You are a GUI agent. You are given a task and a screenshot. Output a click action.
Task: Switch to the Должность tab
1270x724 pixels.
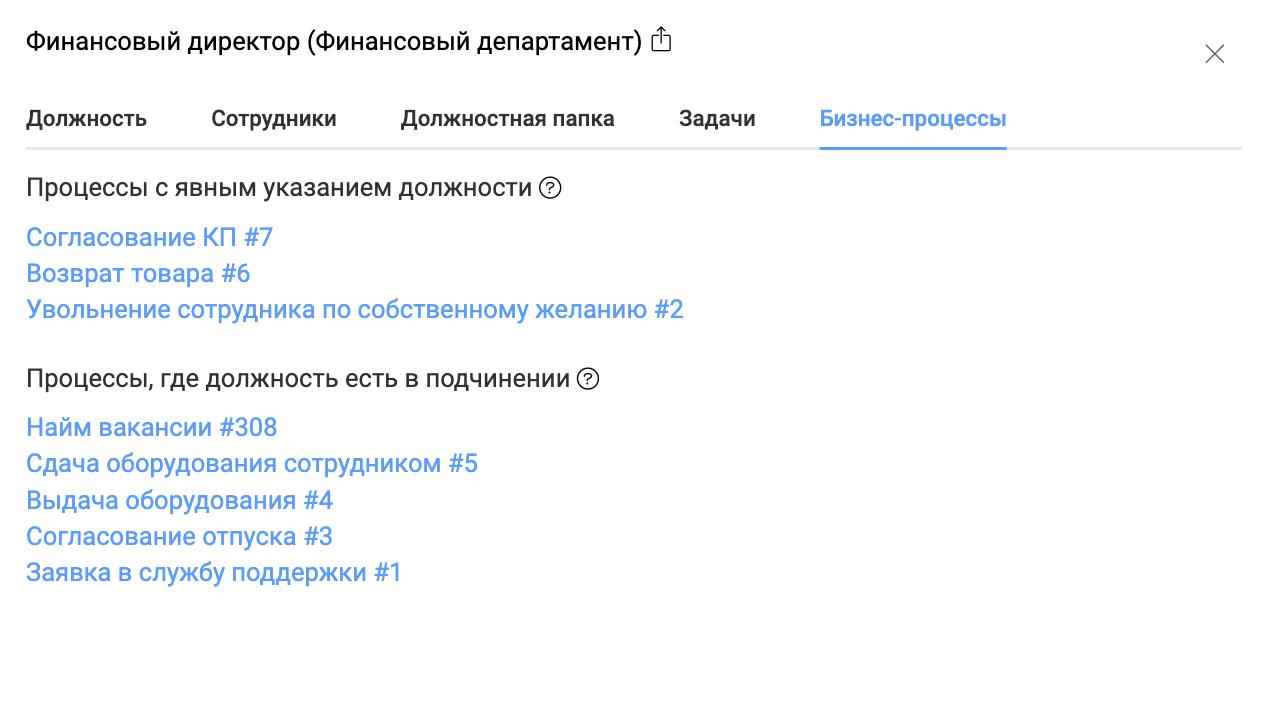[86, 118]
